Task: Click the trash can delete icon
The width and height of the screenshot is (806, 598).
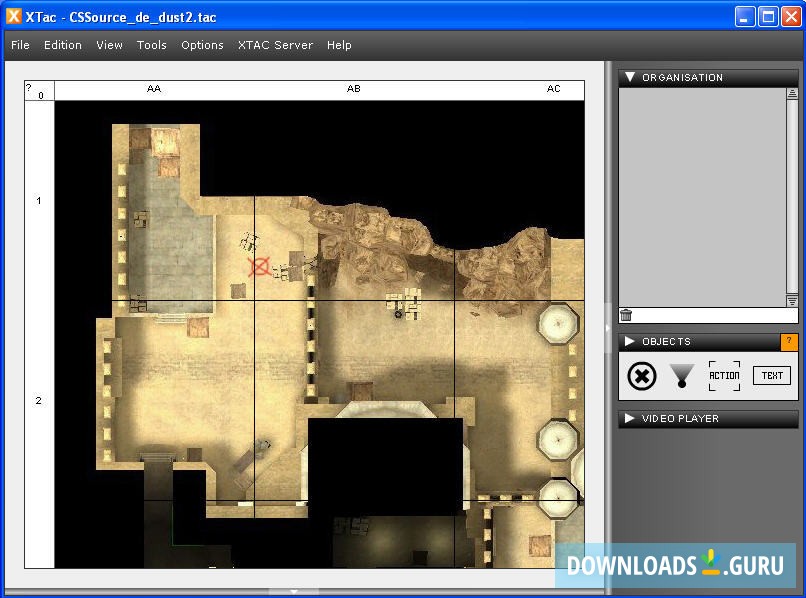Action: (x=626, y=315)
